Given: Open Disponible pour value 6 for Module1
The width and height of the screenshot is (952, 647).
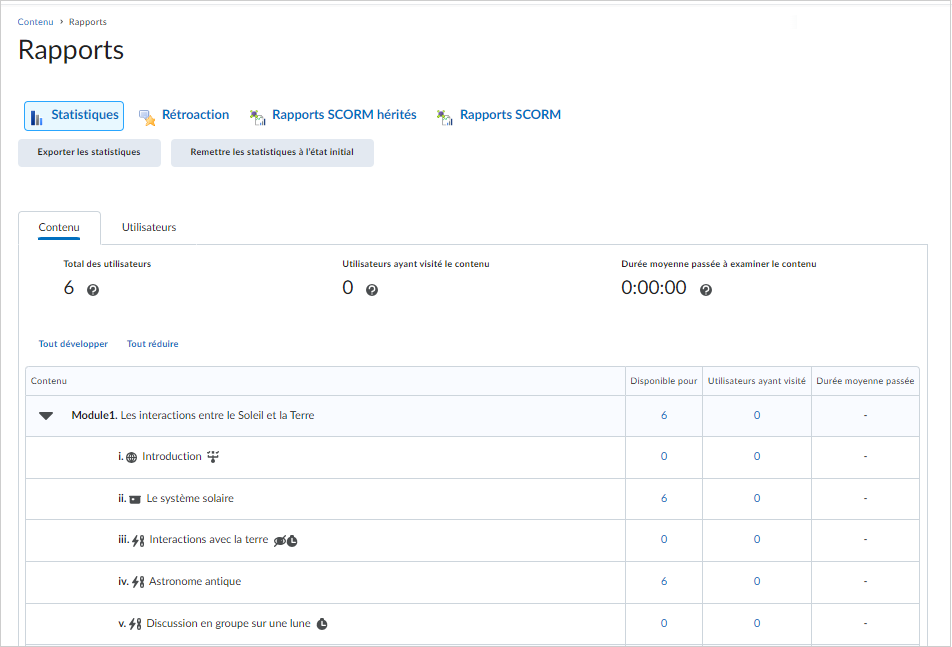Looking at the screenshot, I should 664,416.
